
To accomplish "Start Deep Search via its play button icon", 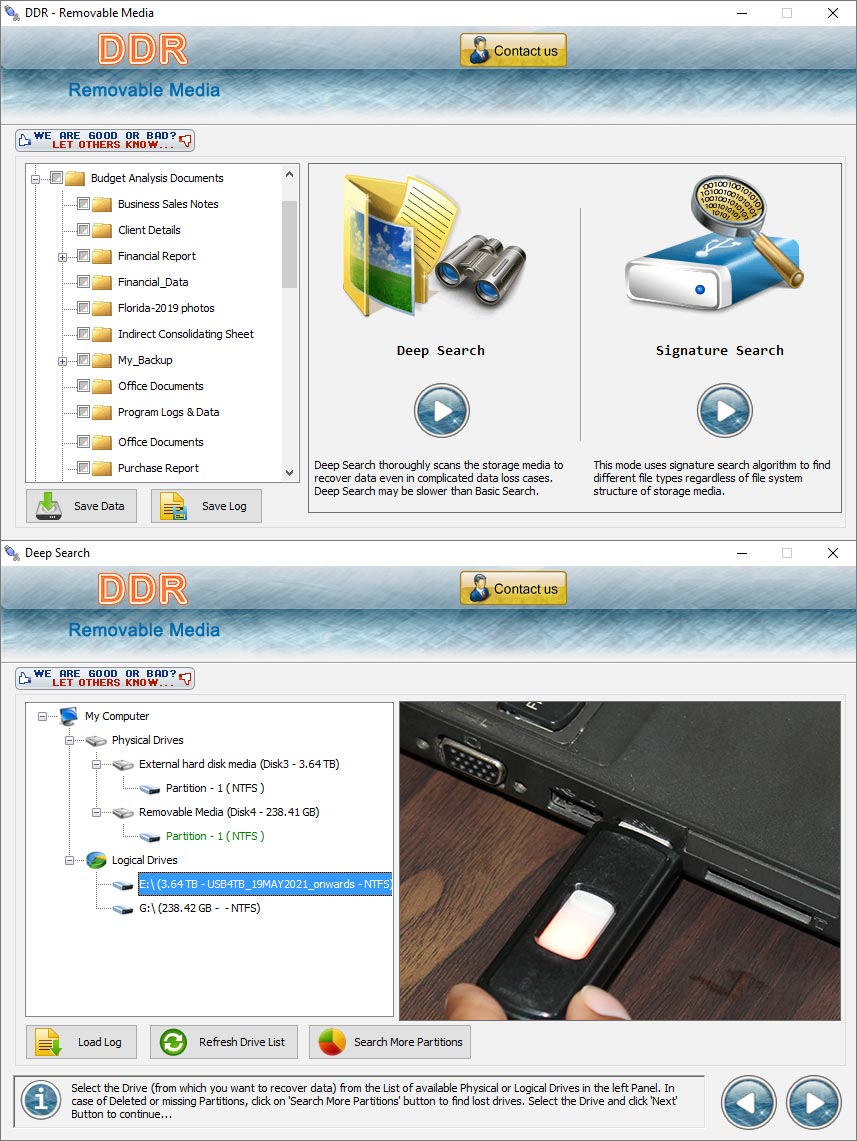I will [x=440, y=411].
